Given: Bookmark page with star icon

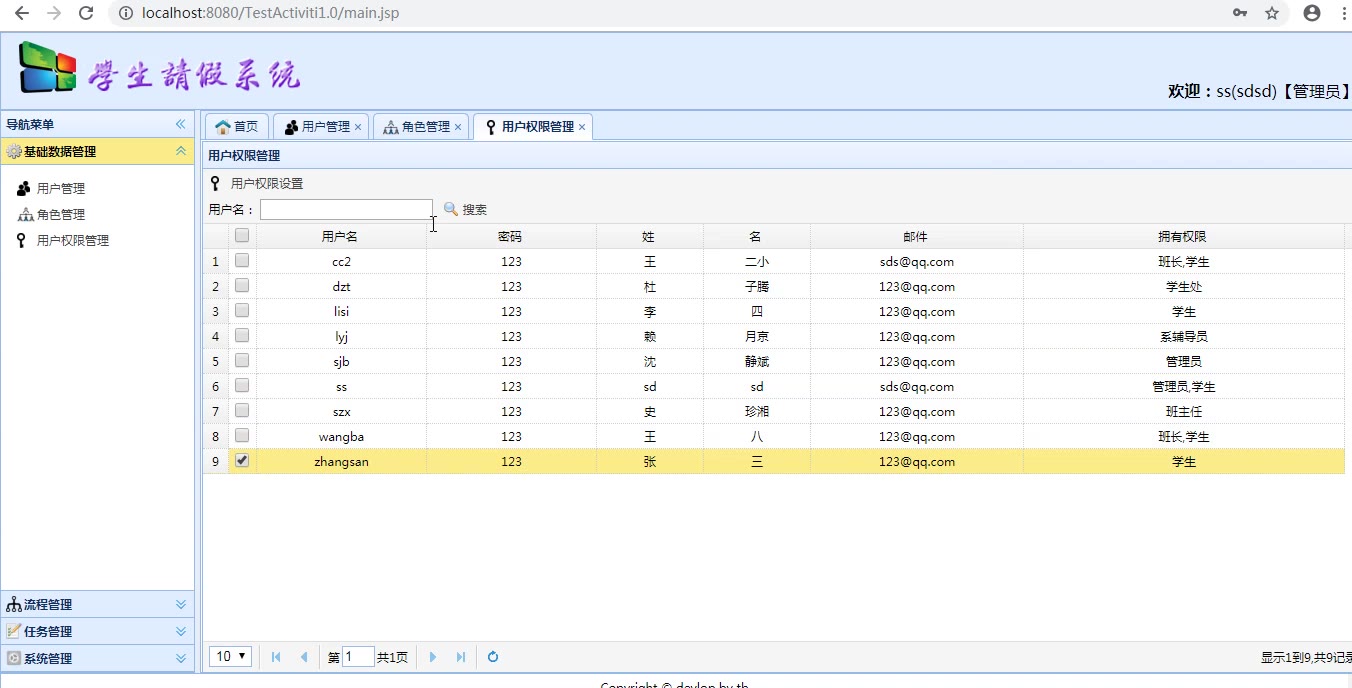Looking at the screenshot, I should (x=1272, y=13).
